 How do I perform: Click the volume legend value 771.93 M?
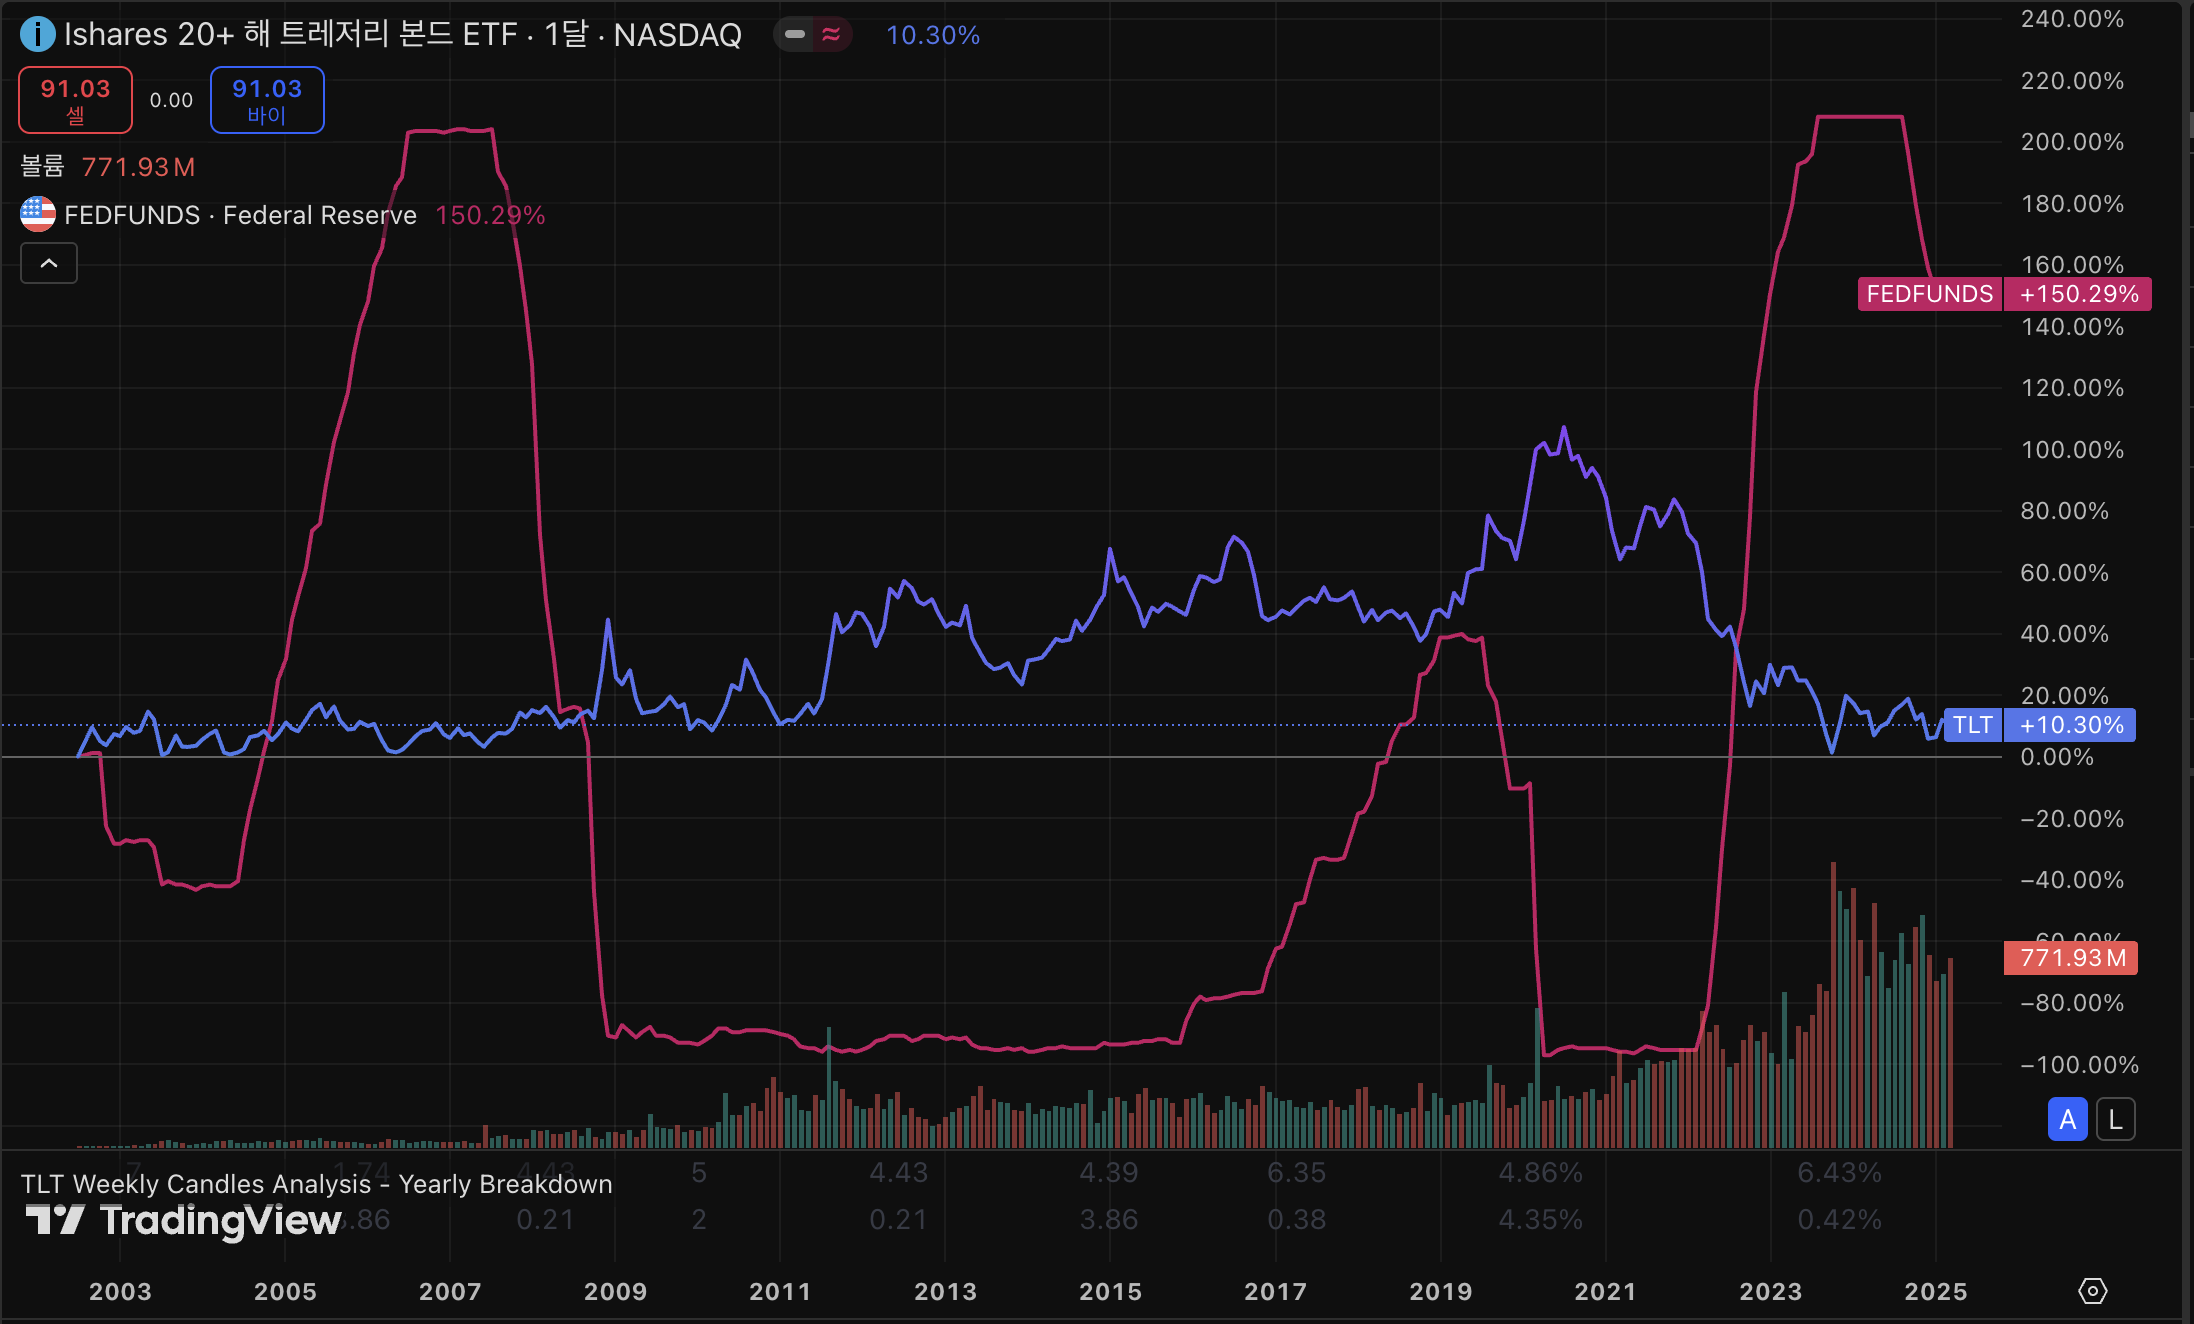[x=138, y=167]
